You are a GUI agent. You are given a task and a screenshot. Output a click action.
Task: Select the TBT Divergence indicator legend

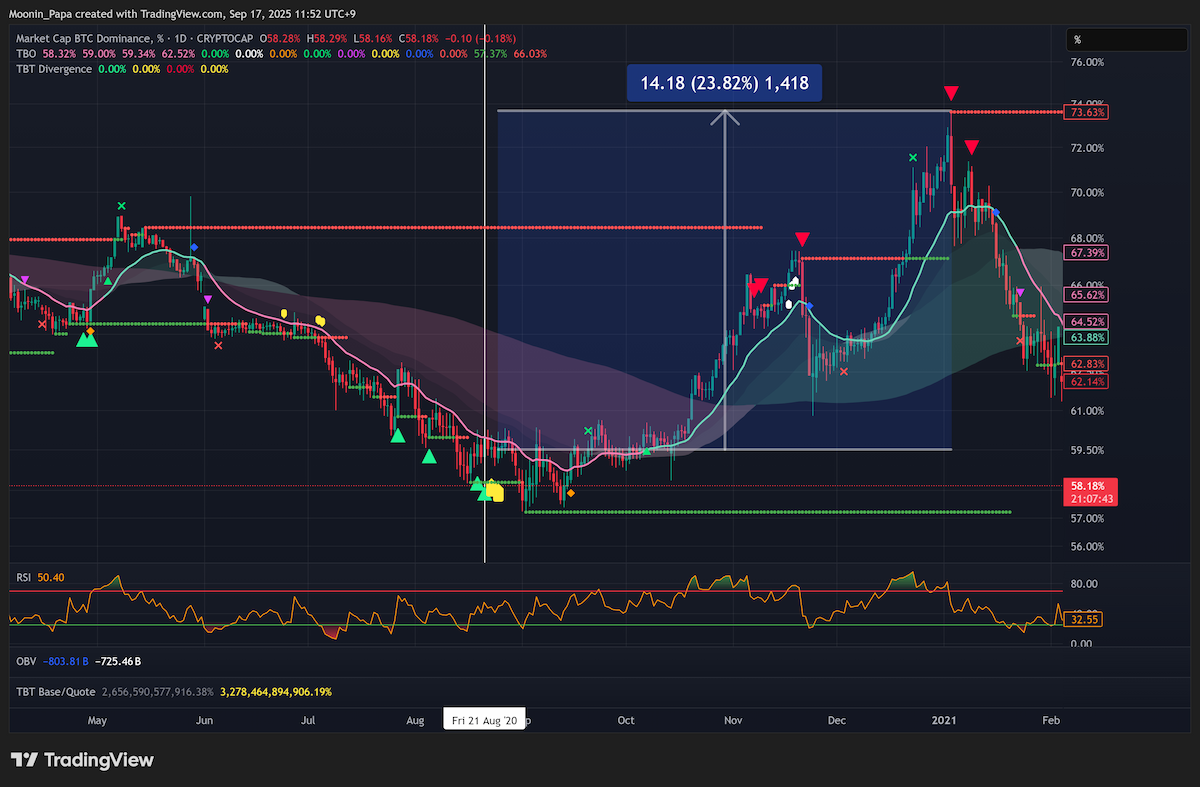tap(53, 69)
